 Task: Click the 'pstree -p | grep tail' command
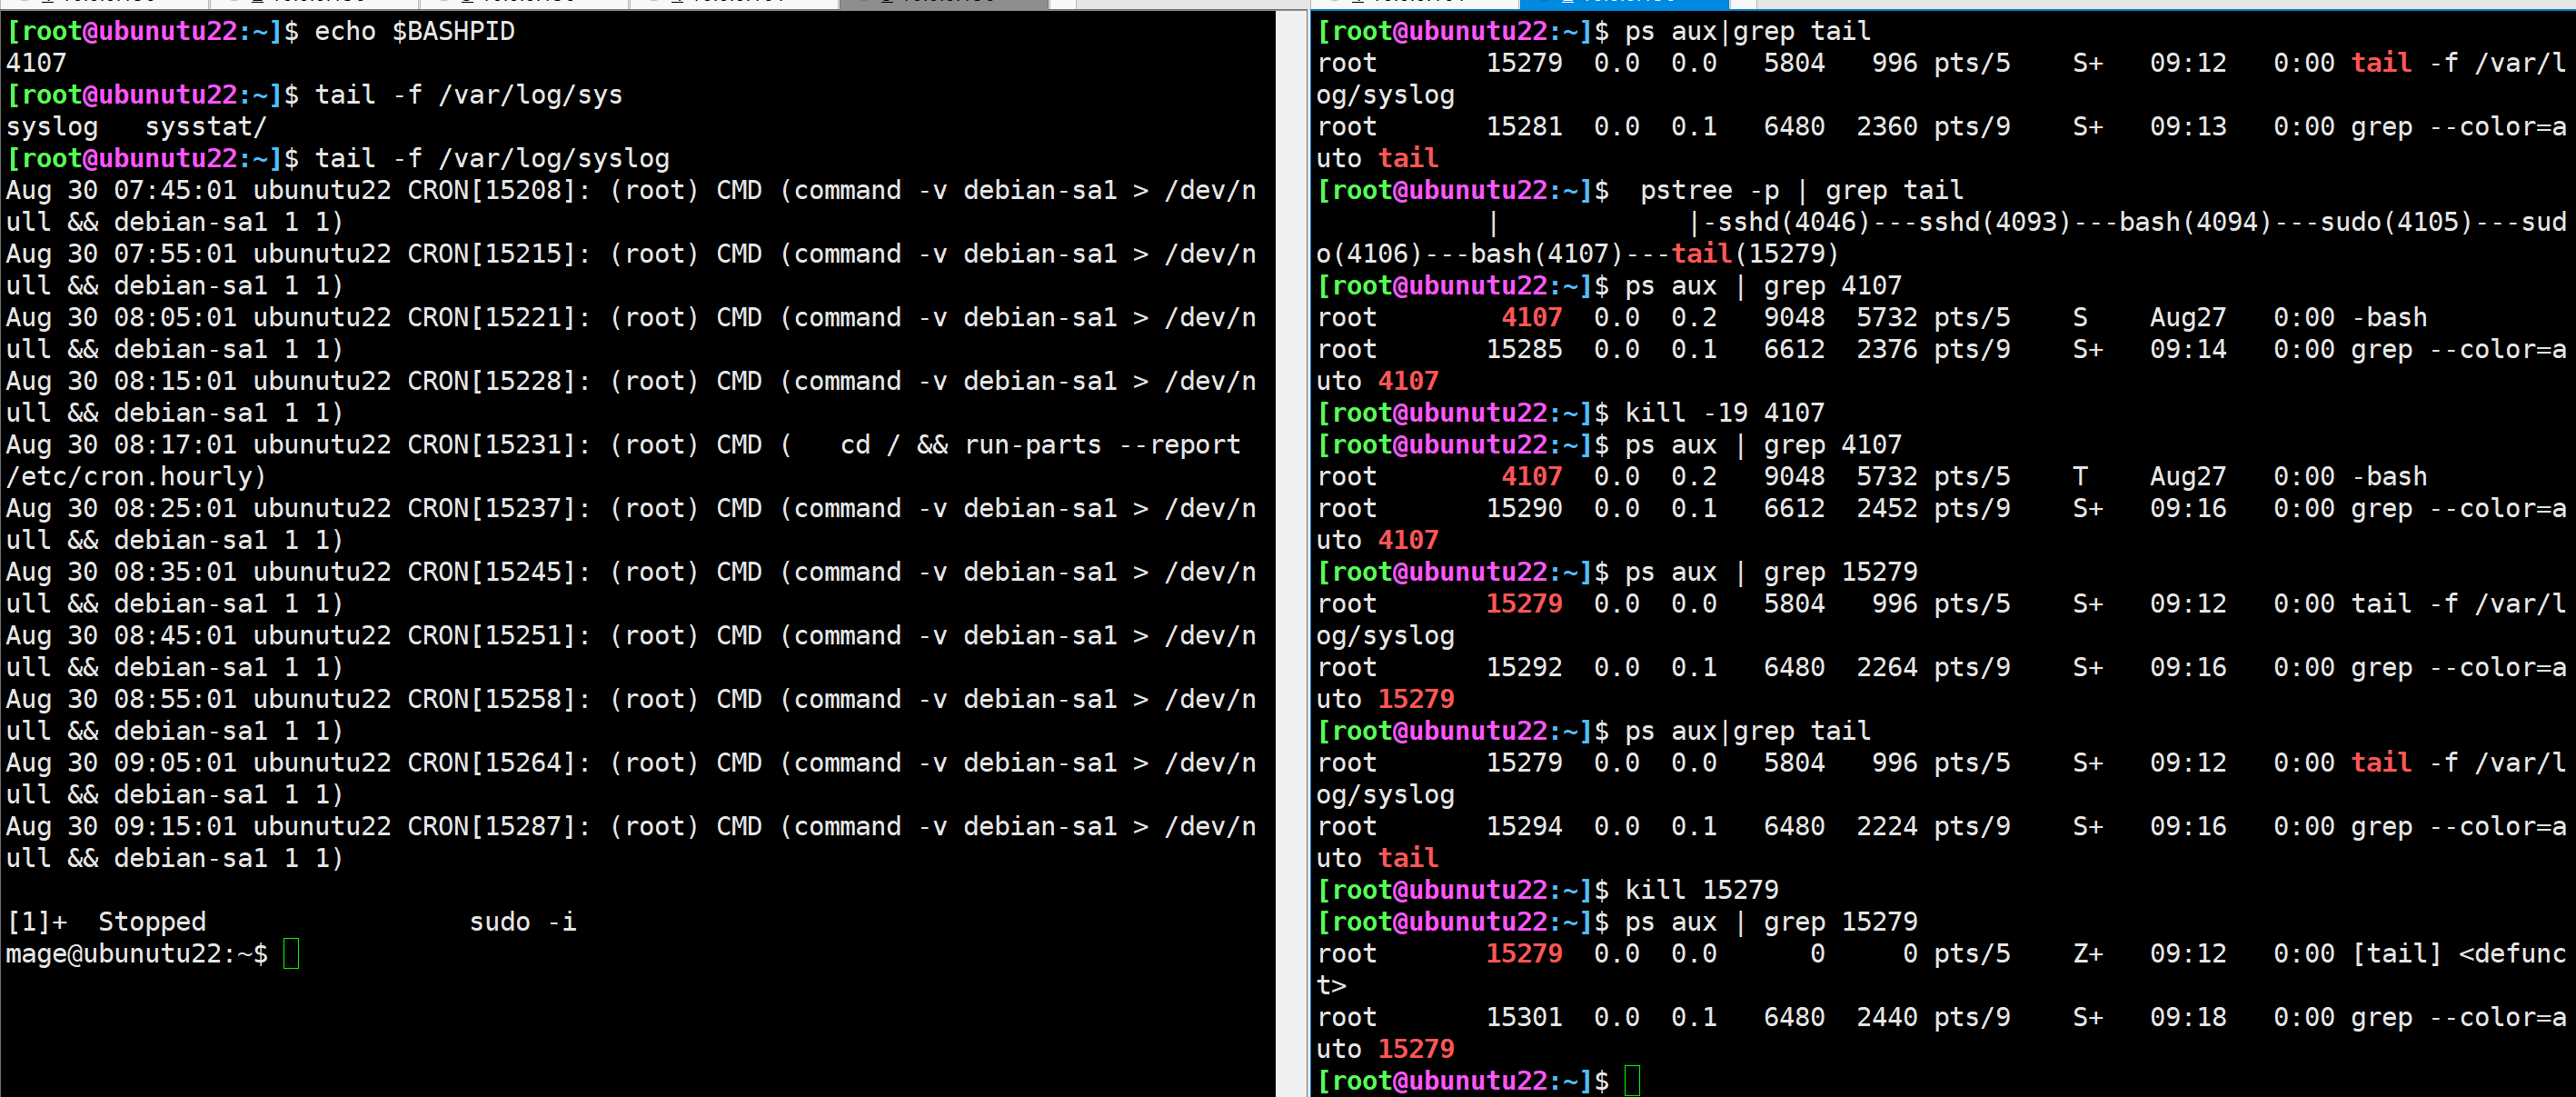pos(1800,190)
